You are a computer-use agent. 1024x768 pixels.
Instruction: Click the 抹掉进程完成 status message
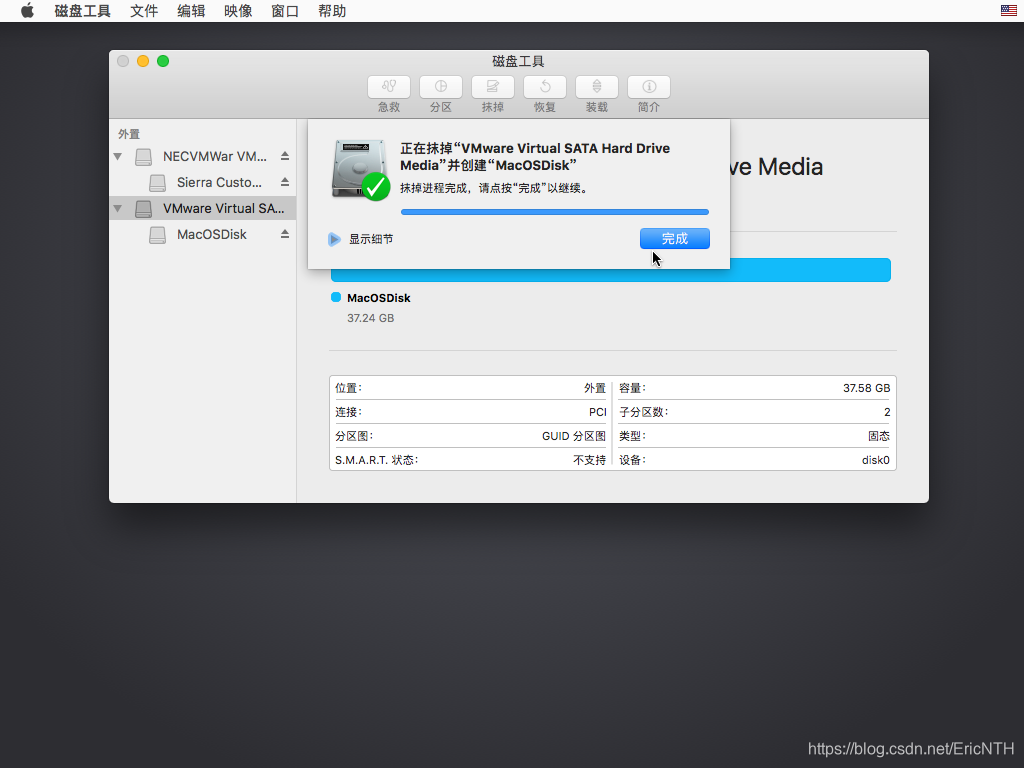pyautogui.click(x=494, y=188)
